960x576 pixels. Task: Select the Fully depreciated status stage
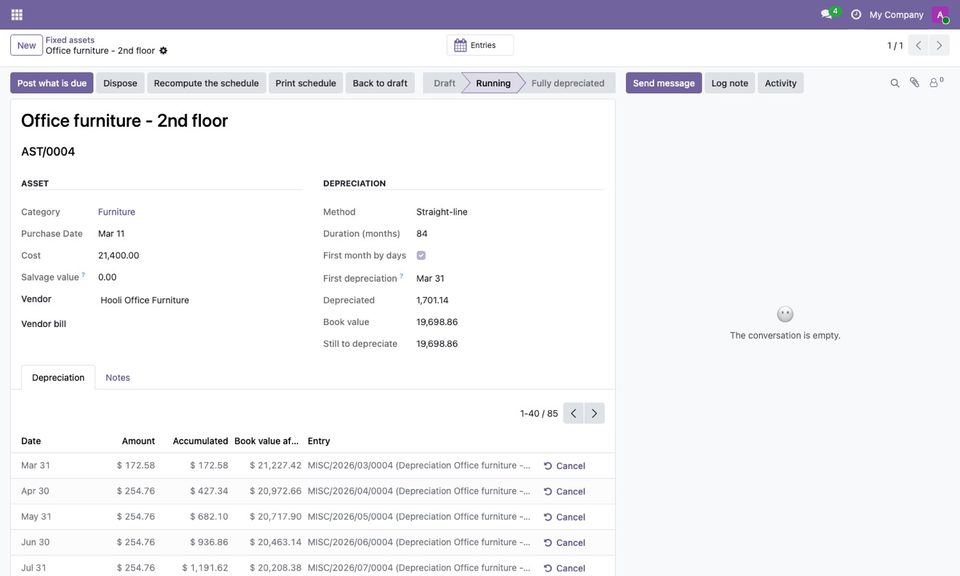click(568, 83)
